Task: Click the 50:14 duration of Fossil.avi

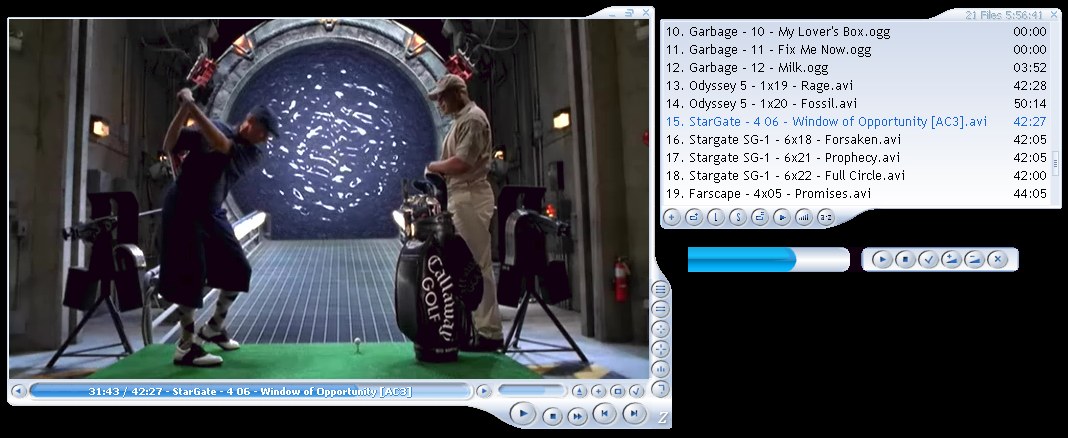Action: point(1030,104)
